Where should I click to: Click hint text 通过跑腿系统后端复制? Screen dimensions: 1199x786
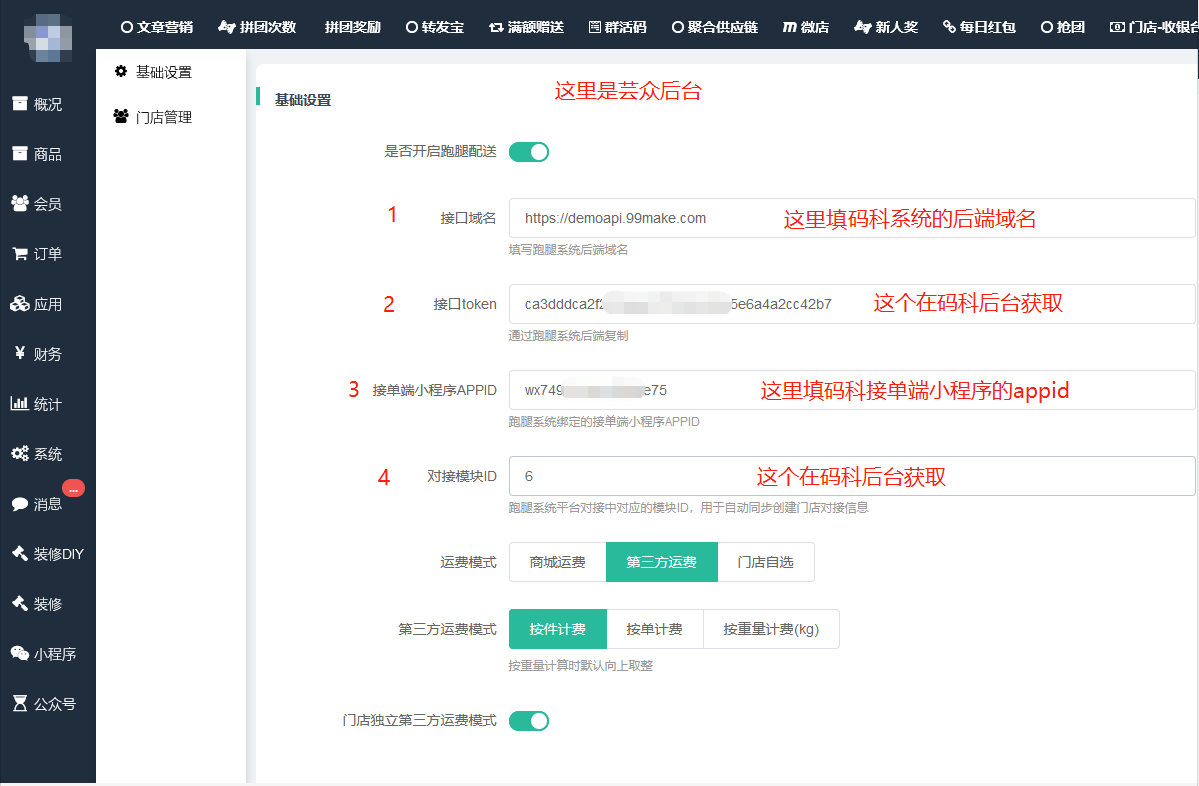(568, 336)
